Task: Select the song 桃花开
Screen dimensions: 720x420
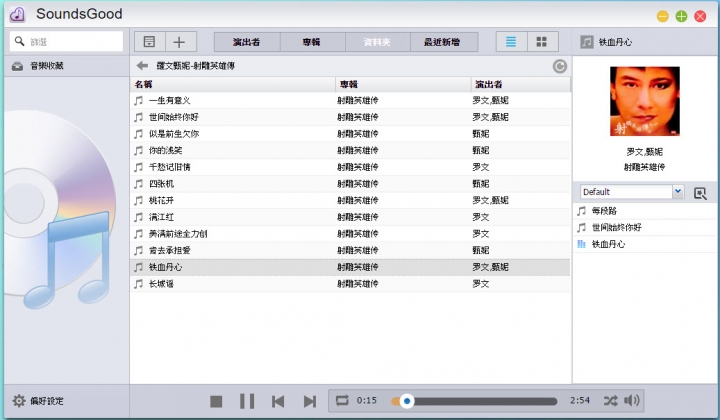Action: 350,200
